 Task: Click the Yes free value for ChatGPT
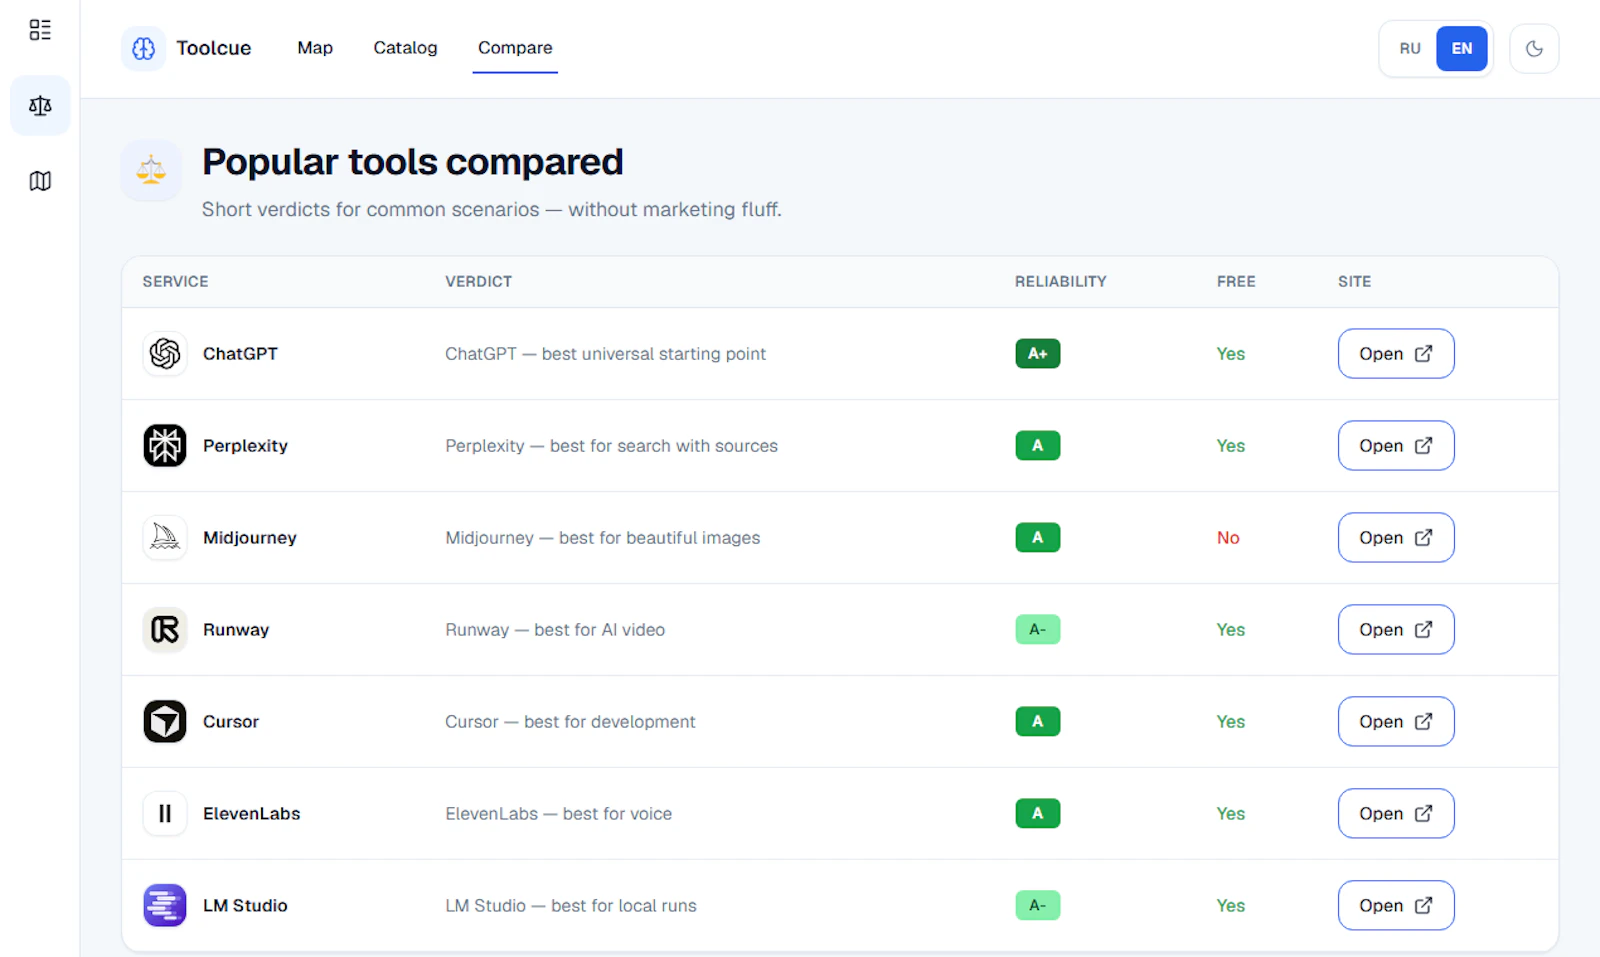pos(1231,353)
